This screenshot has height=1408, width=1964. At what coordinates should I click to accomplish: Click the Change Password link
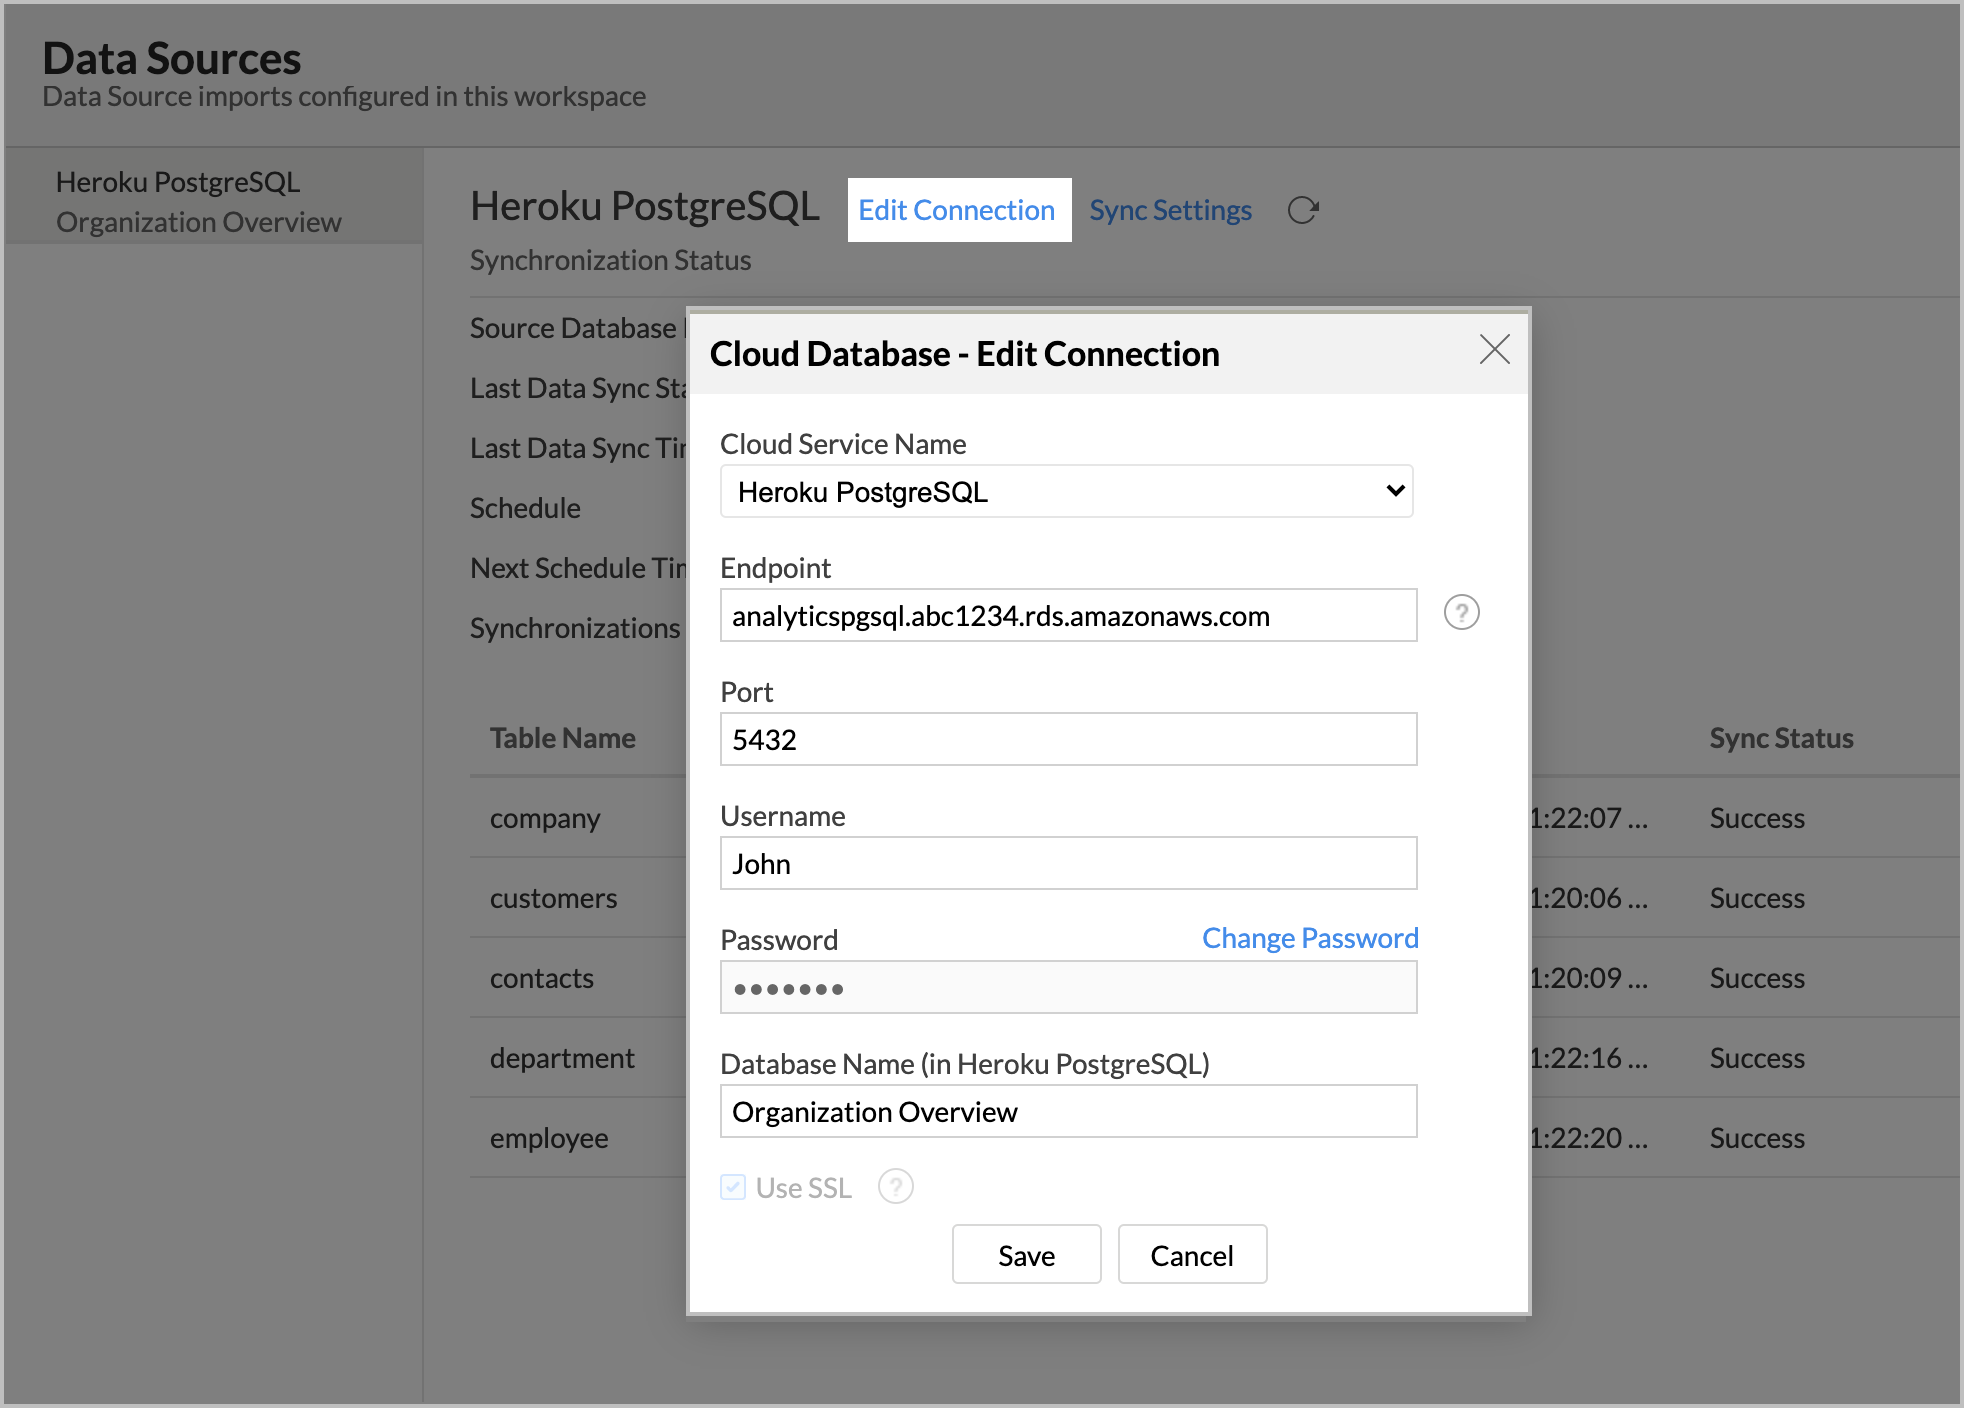[x=1309, y=938]
